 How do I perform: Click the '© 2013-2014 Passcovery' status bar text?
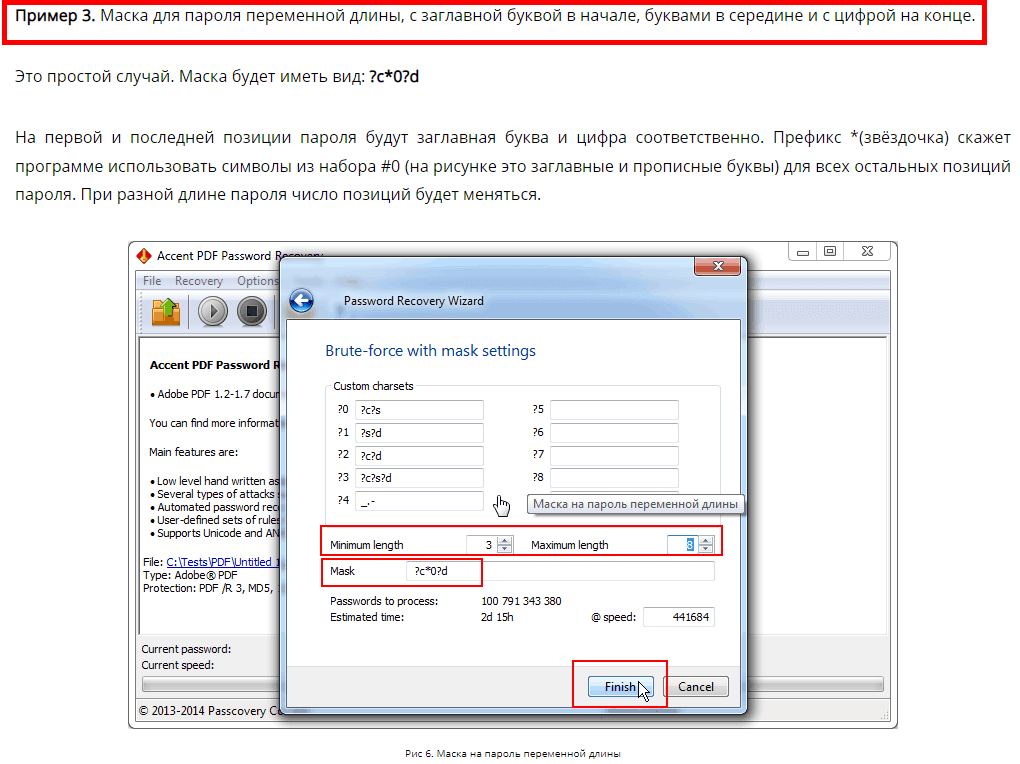coord(209,711)
